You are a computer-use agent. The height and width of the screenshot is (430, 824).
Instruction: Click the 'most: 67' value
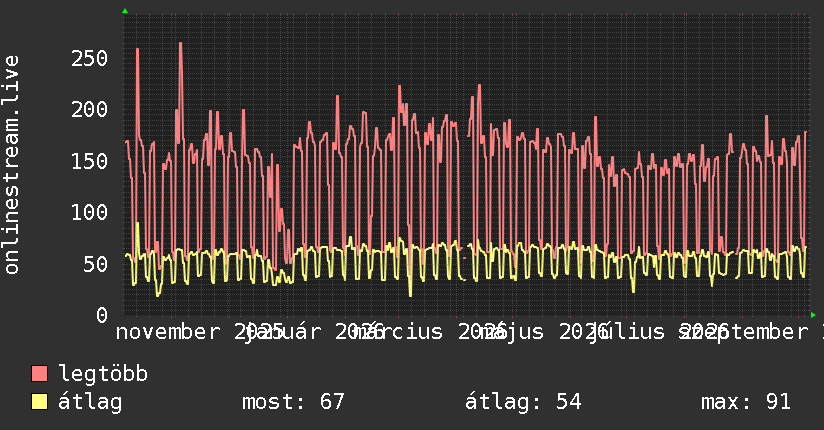click(x=293, y=402)
